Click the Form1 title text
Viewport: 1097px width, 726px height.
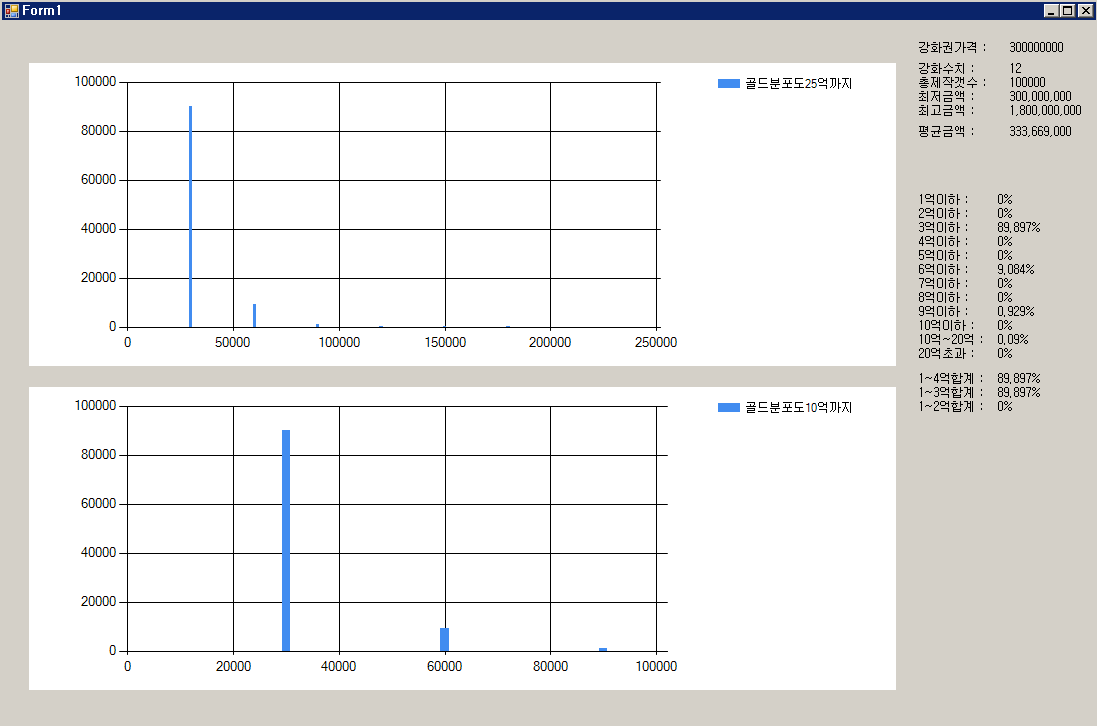point(42,10)
